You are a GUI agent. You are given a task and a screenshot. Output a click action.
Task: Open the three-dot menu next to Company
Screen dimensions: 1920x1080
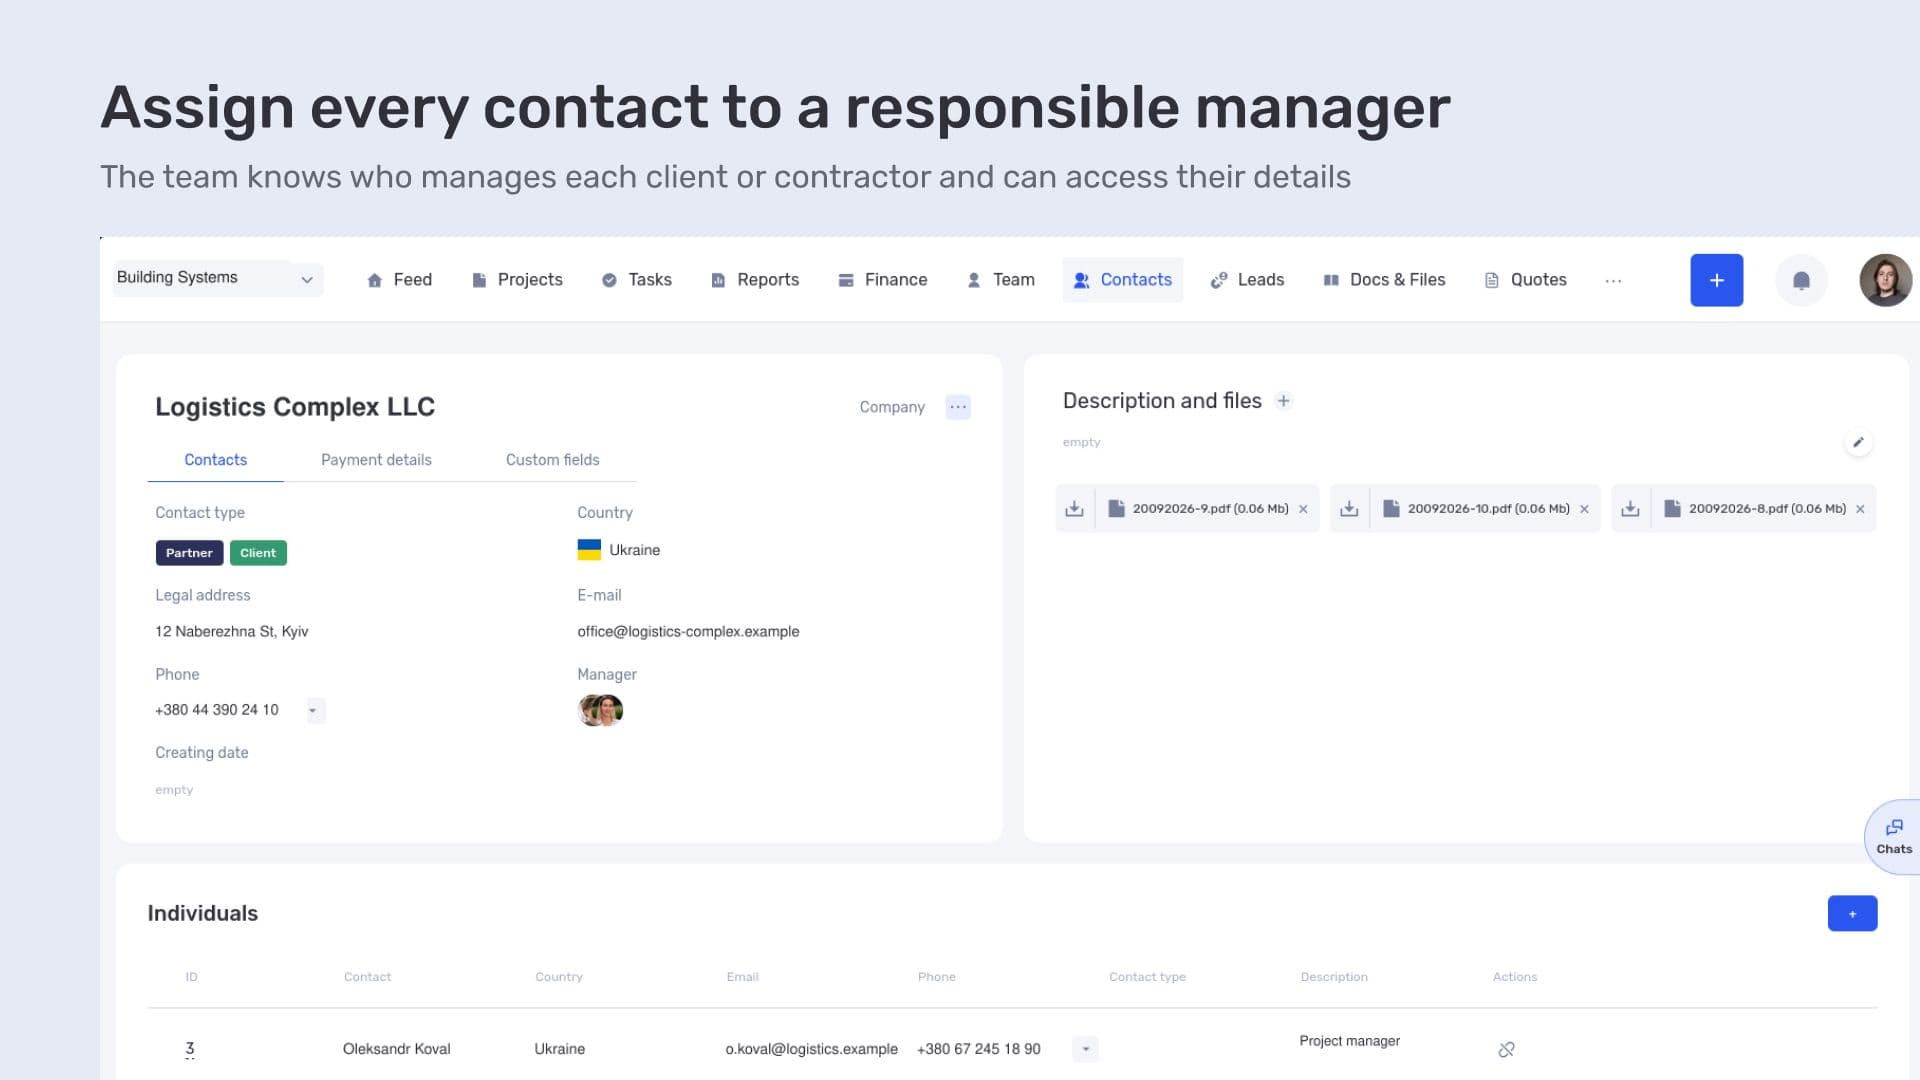957,407
